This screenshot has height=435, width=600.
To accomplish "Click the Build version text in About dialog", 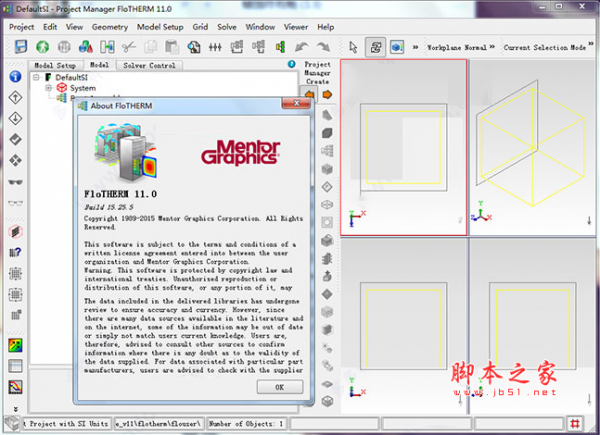I will click(x=109, y=207).
